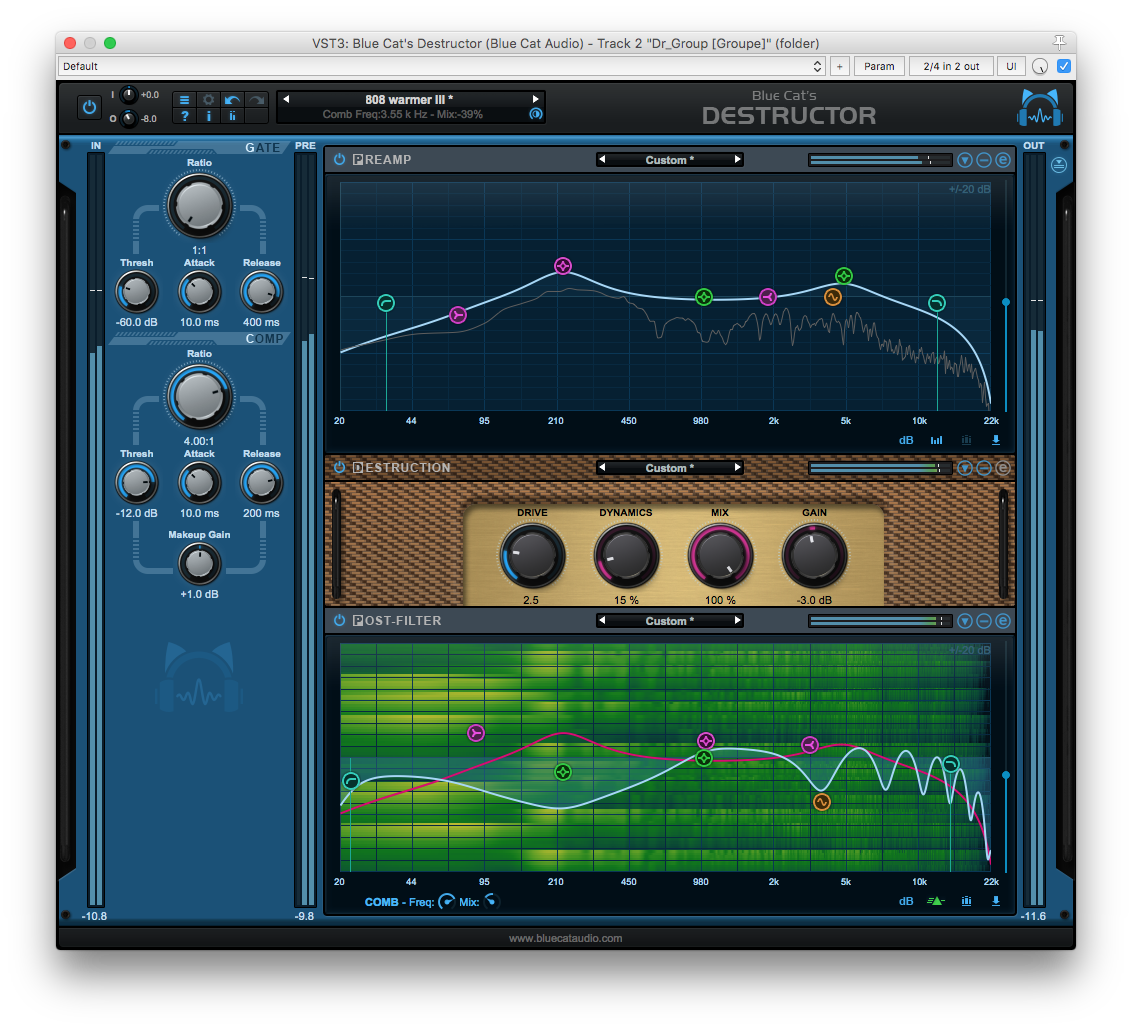
Task: Click the dB scale icon in Post-Filter section
Action: point(906,901)
